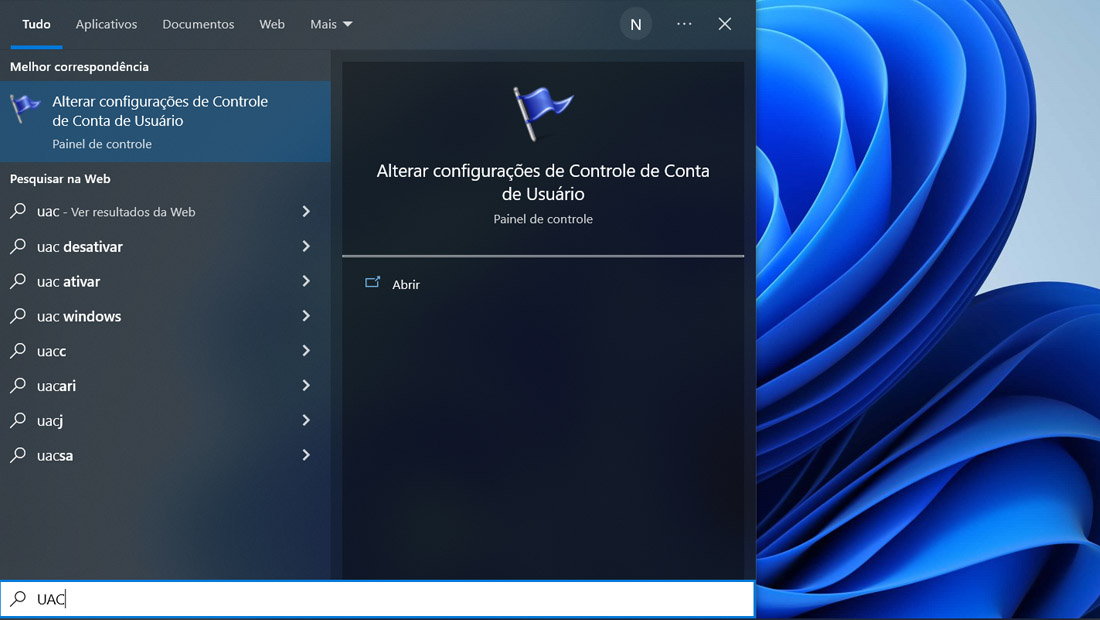Switch to the Documentos tab
Viewport: 1100px width, 620px height.
[199, 25]
